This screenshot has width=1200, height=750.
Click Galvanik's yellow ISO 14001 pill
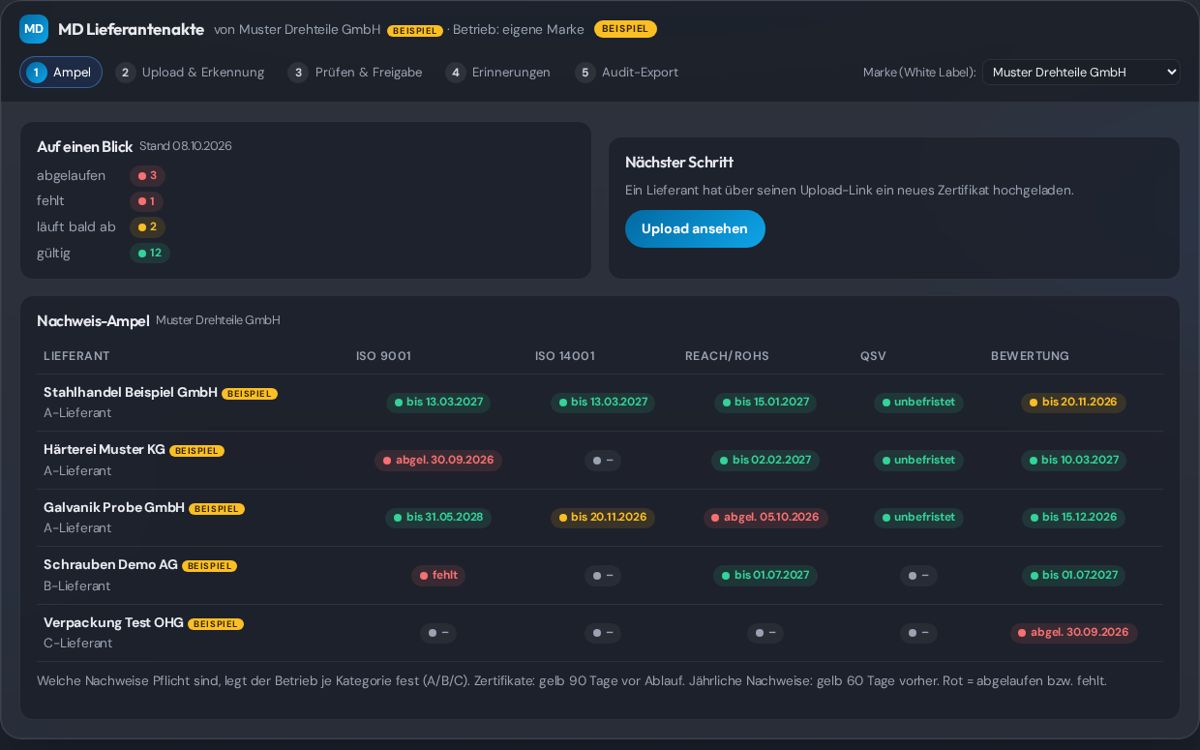pos(603,517)
